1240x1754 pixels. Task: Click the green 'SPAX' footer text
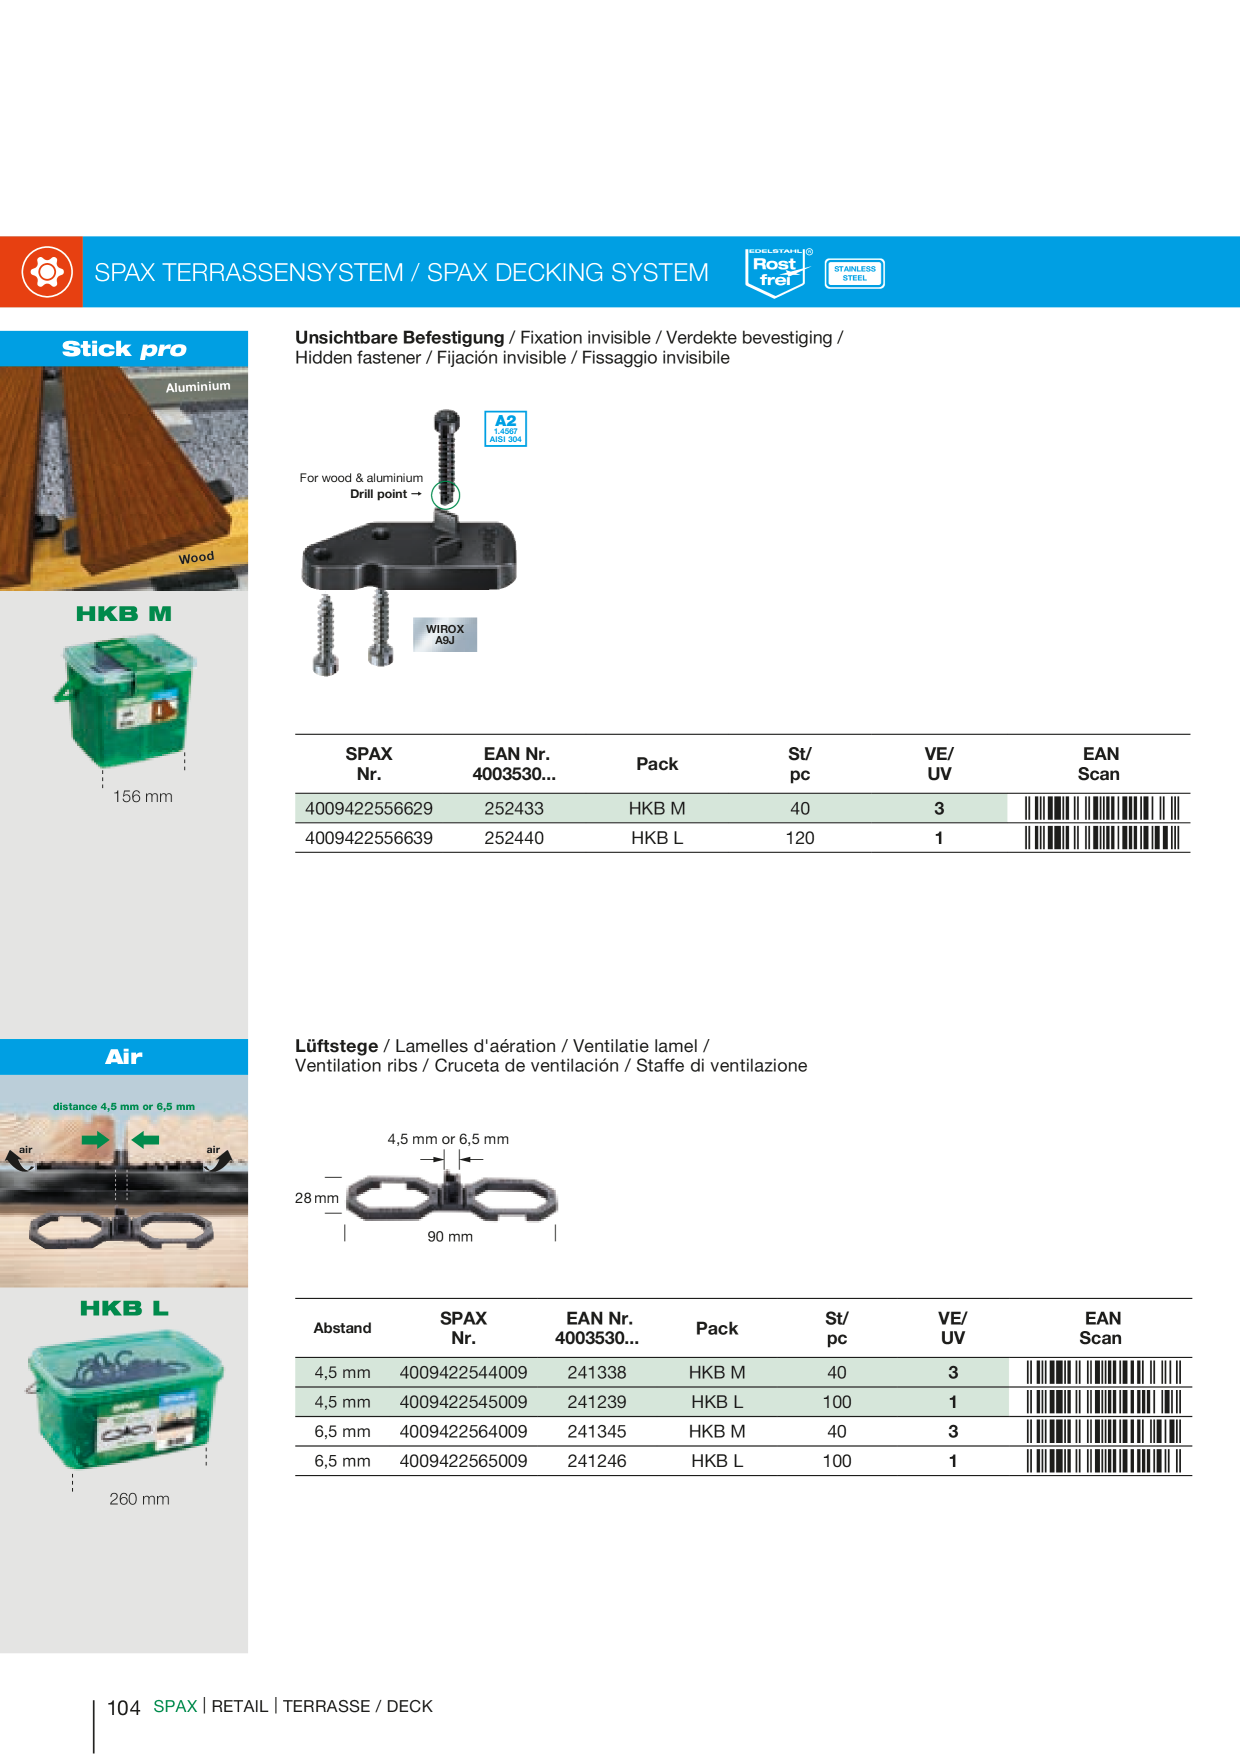point(175,1707)
